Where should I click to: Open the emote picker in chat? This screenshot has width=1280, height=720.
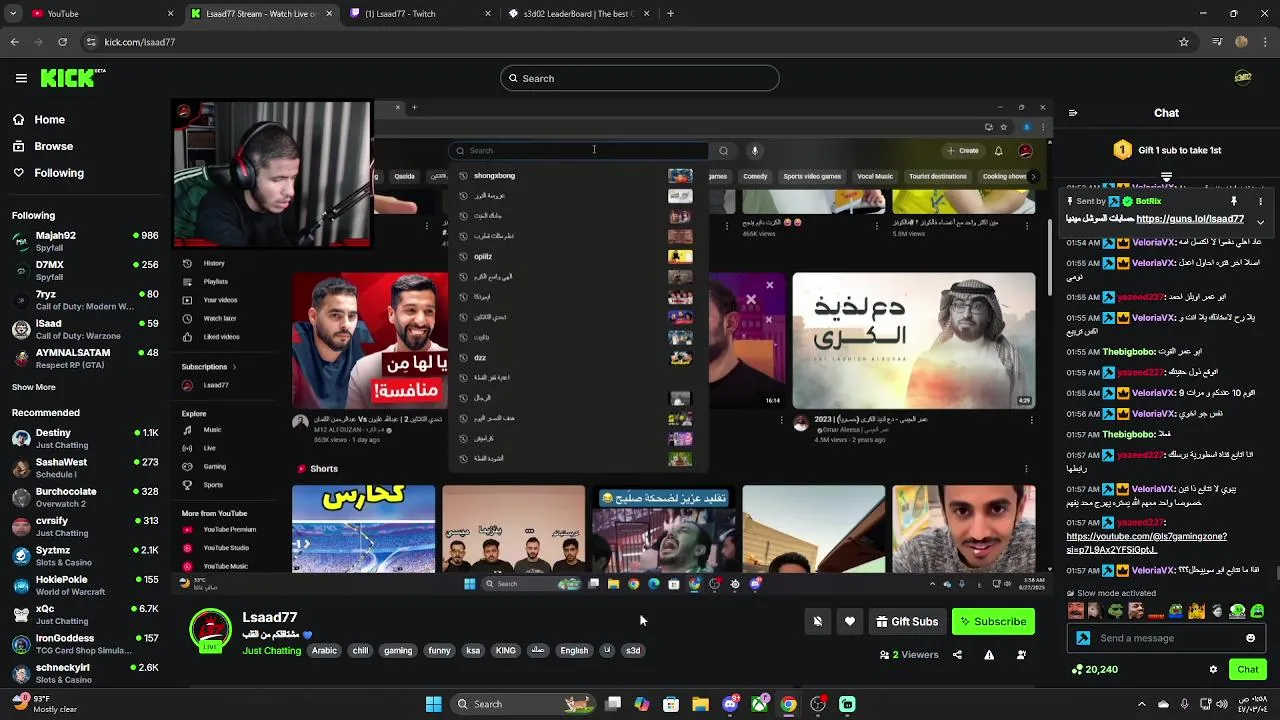(x=1250, y=638)
